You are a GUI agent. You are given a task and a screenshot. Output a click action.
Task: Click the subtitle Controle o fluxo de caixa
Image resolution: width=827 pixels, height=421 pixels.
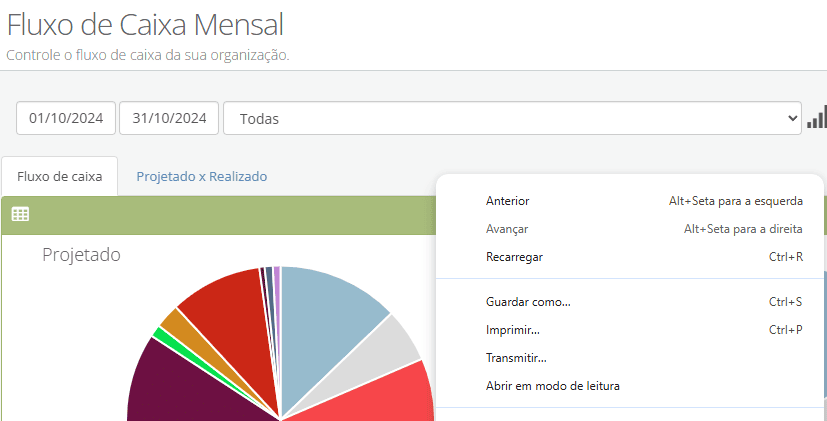148,55
